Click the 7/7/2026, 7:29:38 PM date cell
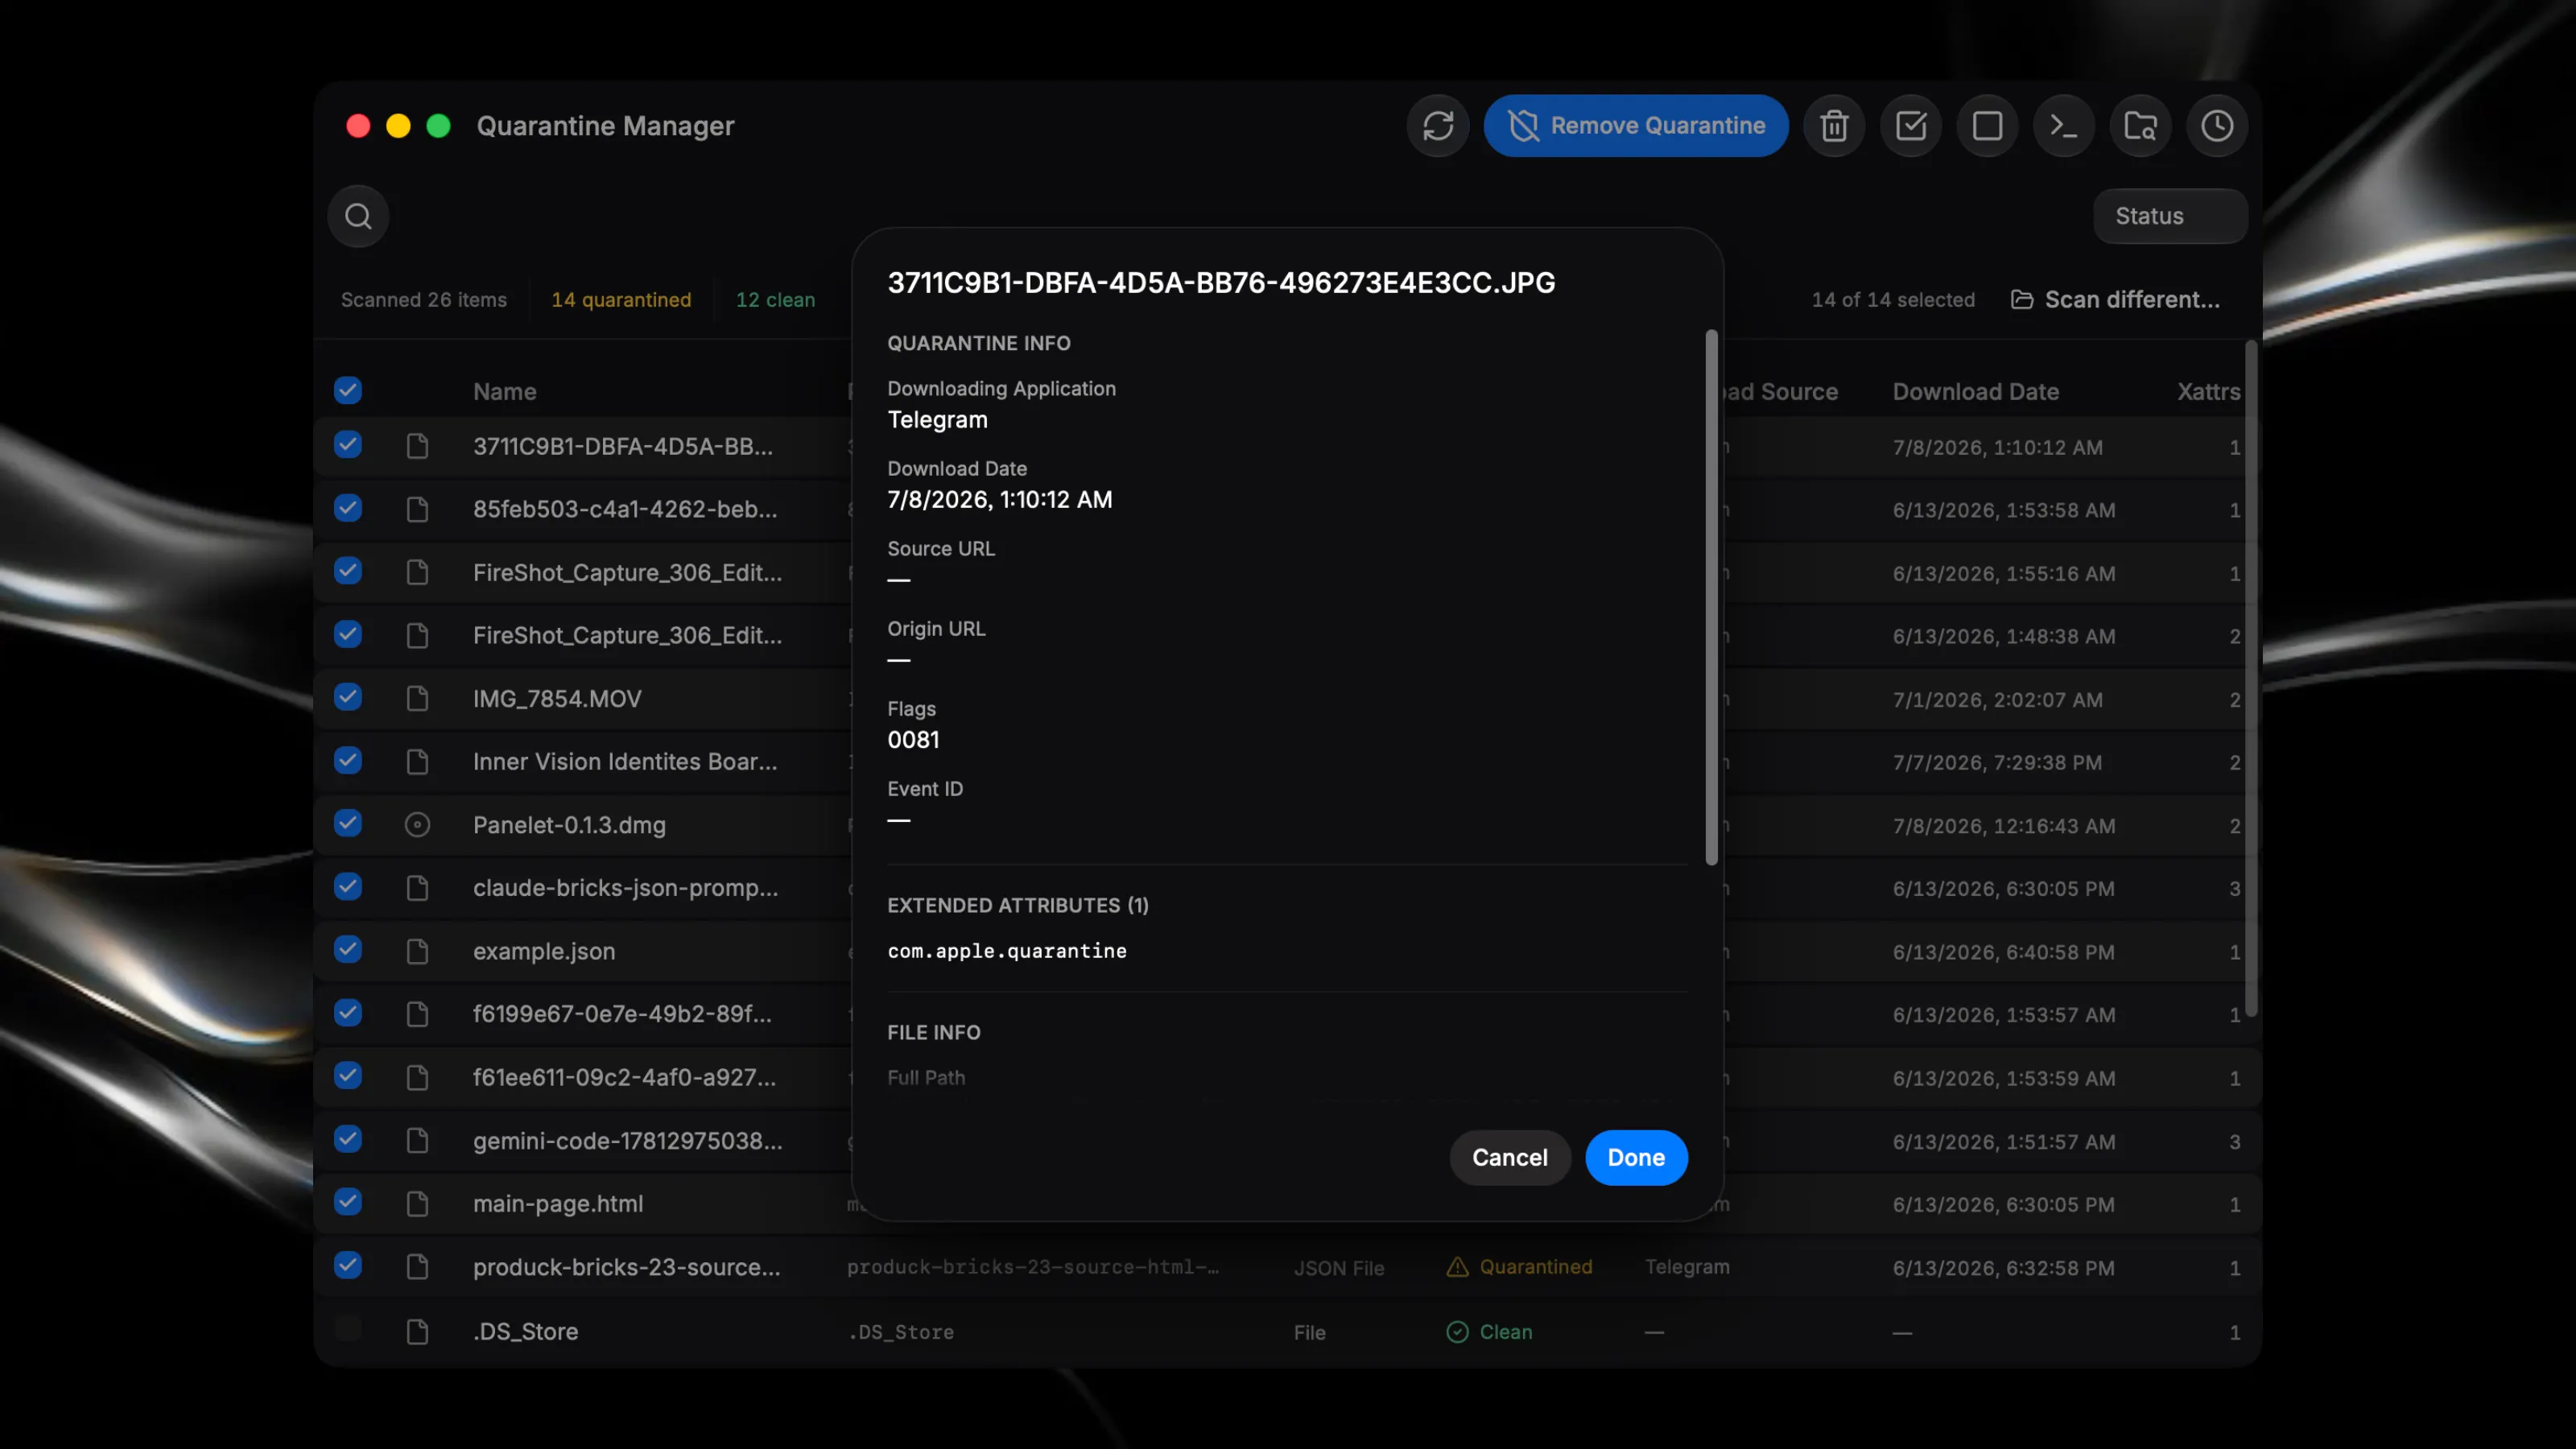 pos(1997,763)
